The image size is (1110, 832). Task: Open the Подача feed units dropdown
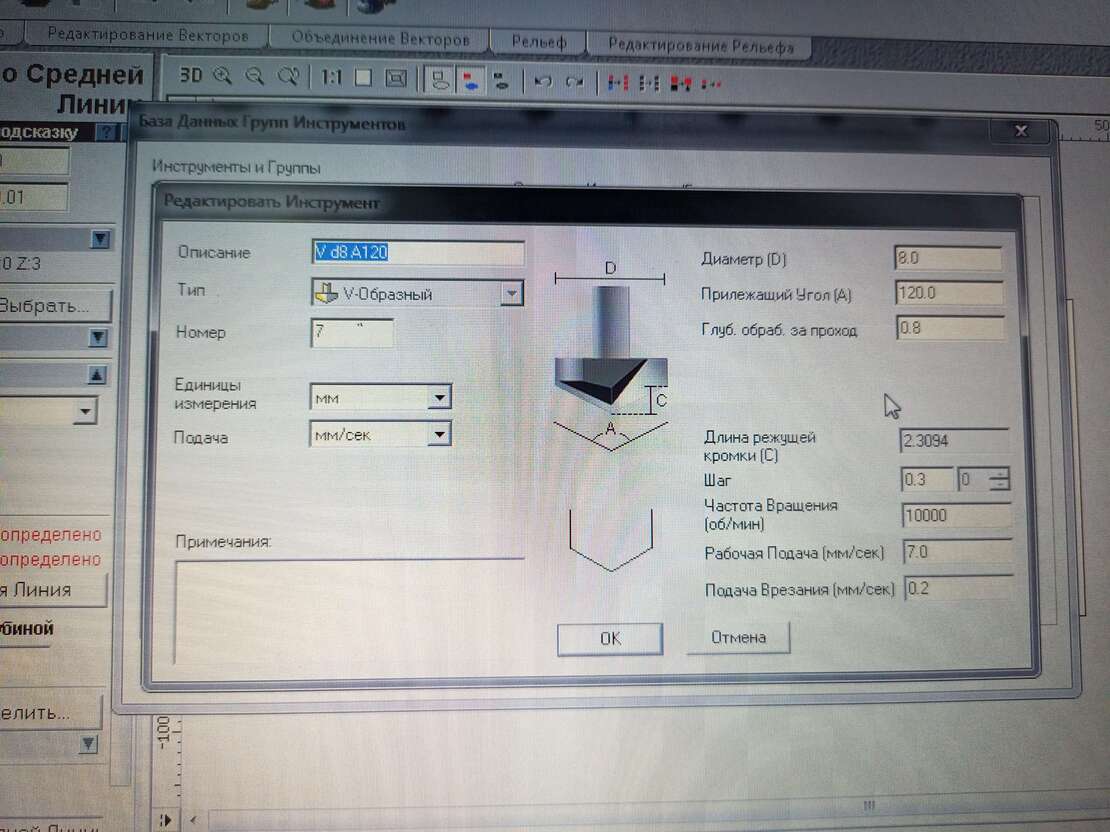438,434
